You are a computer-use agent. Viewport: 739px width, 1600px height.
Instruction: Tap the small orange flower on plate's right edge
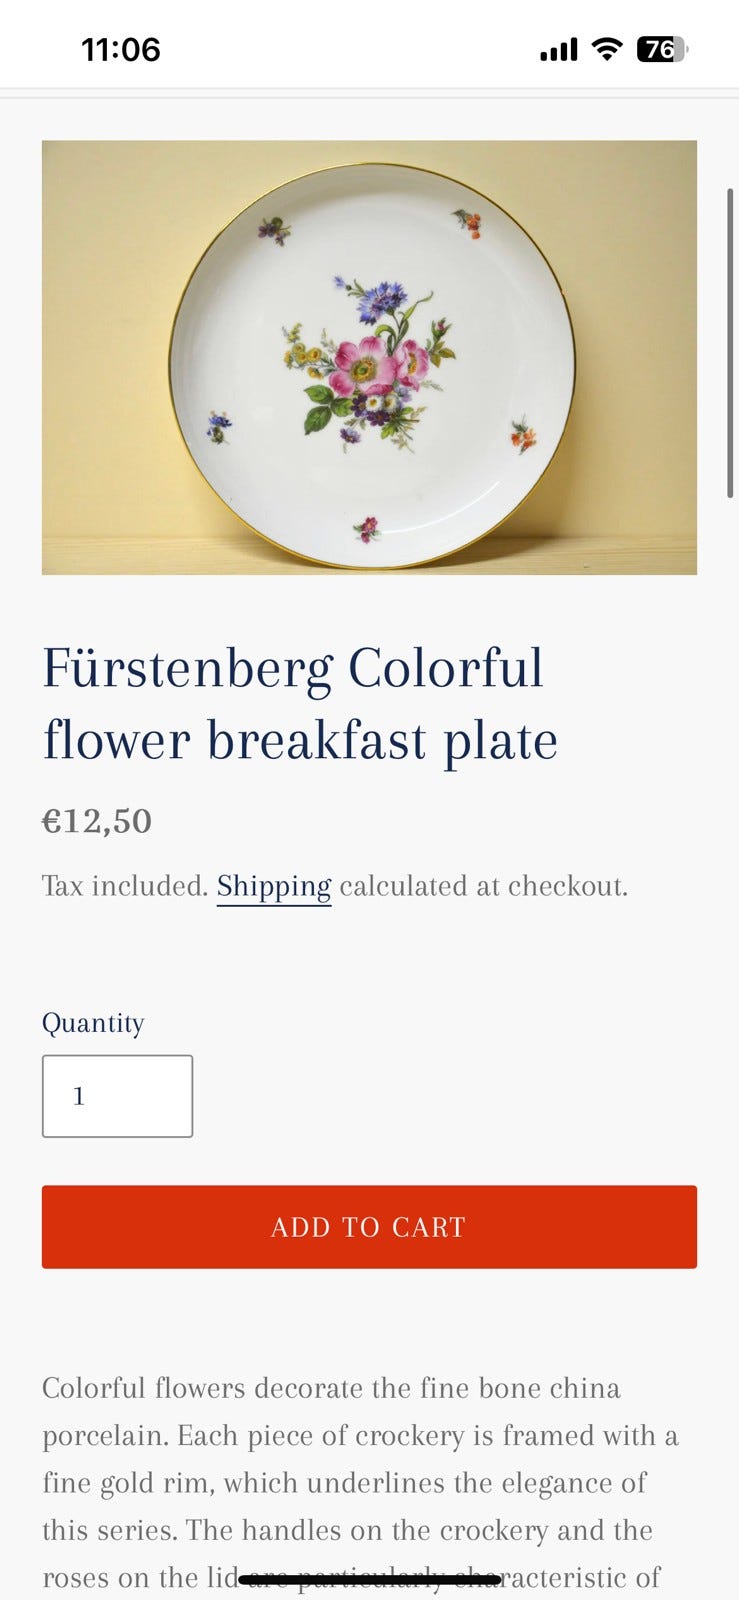523,435
